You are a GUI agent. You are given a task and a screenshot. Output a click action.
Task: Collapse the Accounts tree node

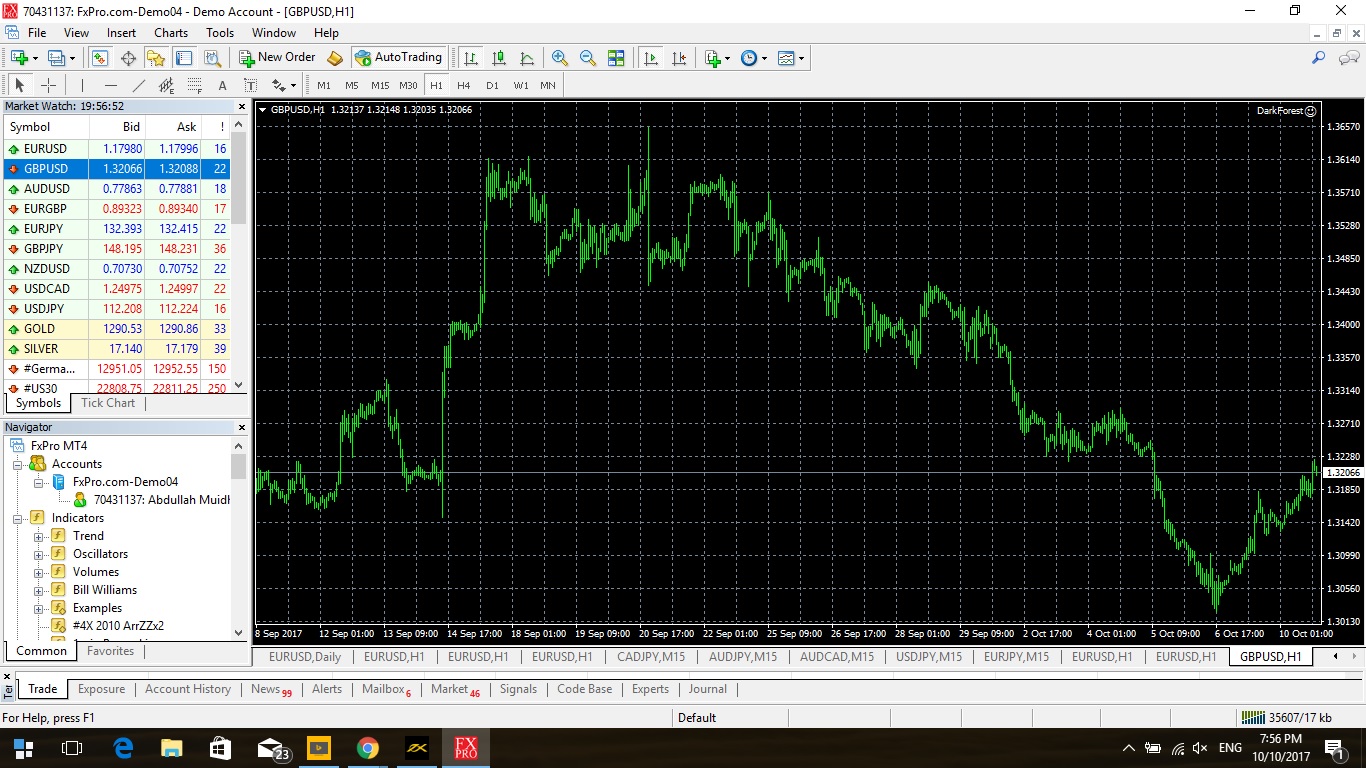(x=18, y=464)
